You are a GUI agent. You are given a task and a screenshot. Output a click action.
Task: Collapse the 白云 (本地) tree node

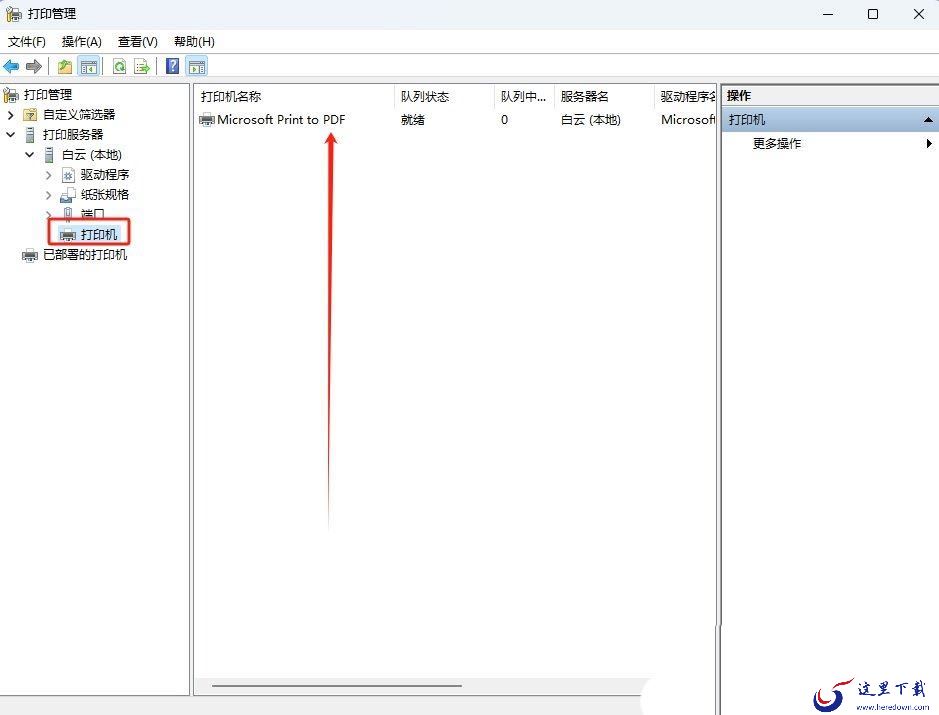coord(29,155)
